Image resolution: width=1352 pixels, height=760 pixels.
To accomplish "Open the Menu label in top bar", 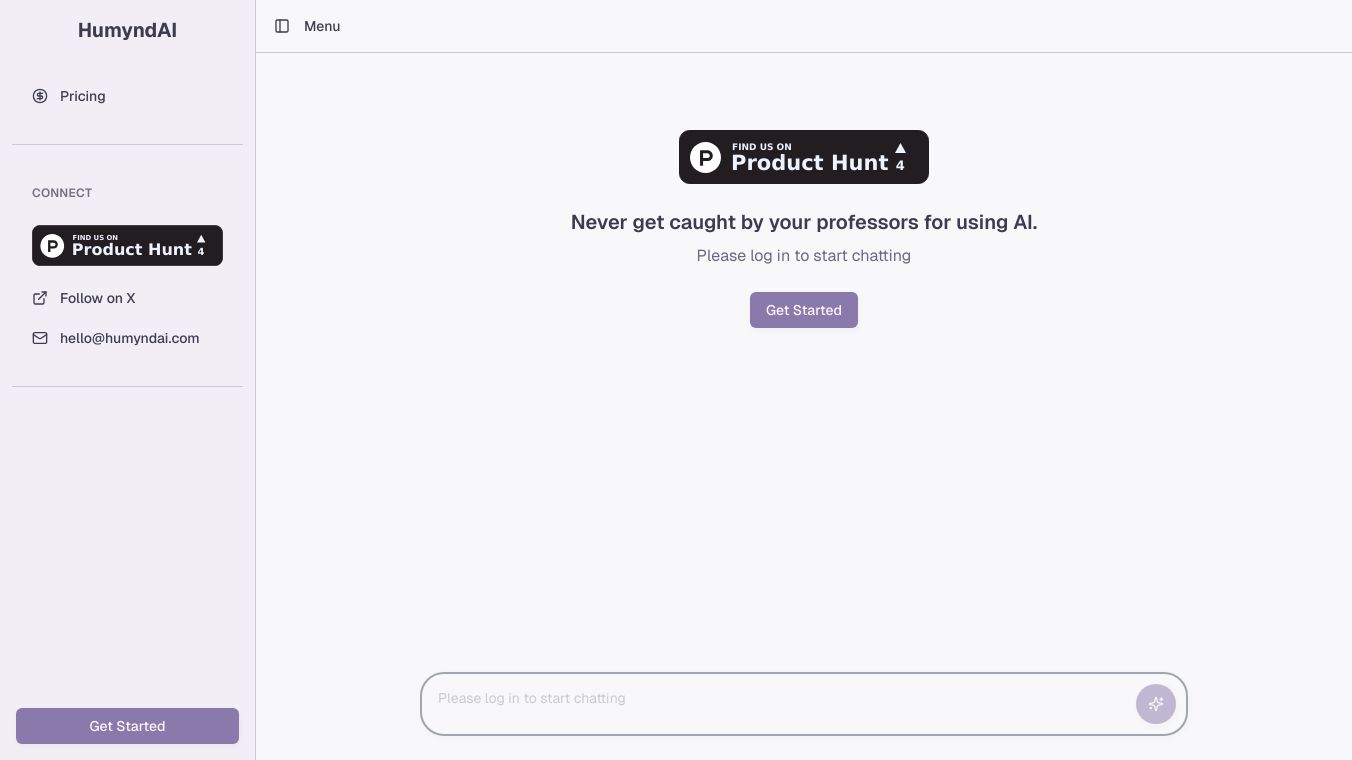I will (322, 26).
